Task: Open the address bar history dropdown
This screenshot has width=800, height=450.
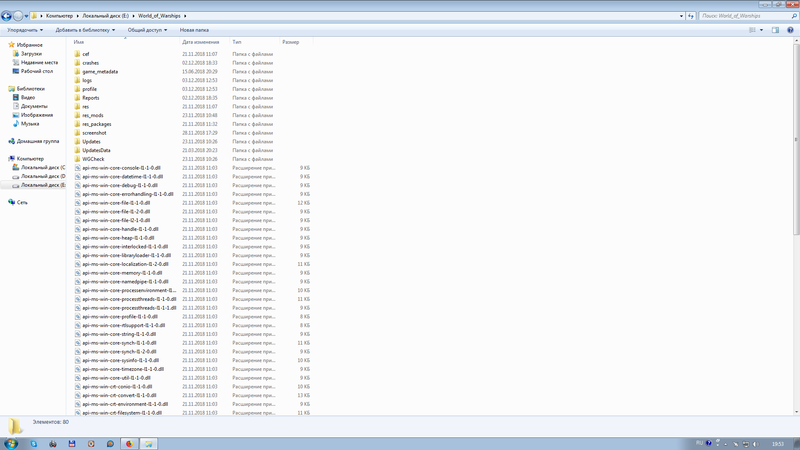Action: pos(681,16)
